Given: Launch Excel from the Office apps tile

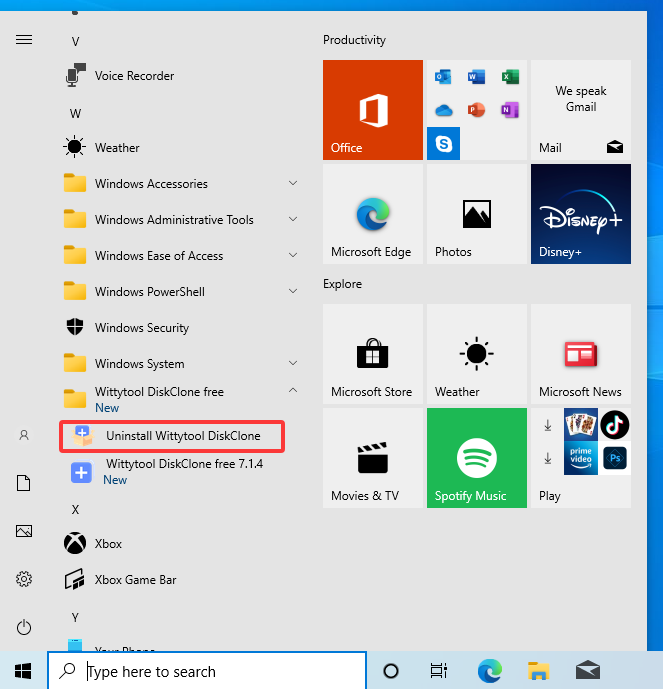Looking at the screenshot, I should click(x=510, y=76).
